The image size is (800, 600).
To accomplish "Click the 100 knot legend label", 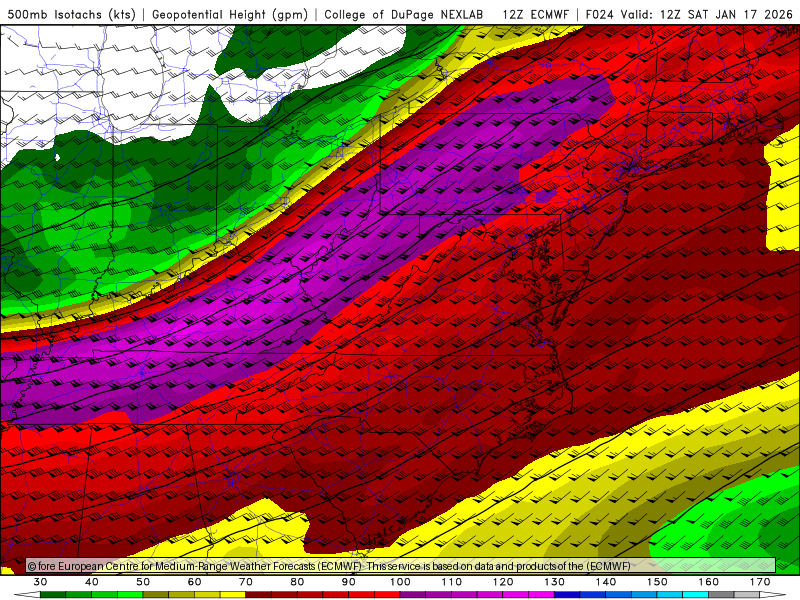I will [x=401, y=582].
